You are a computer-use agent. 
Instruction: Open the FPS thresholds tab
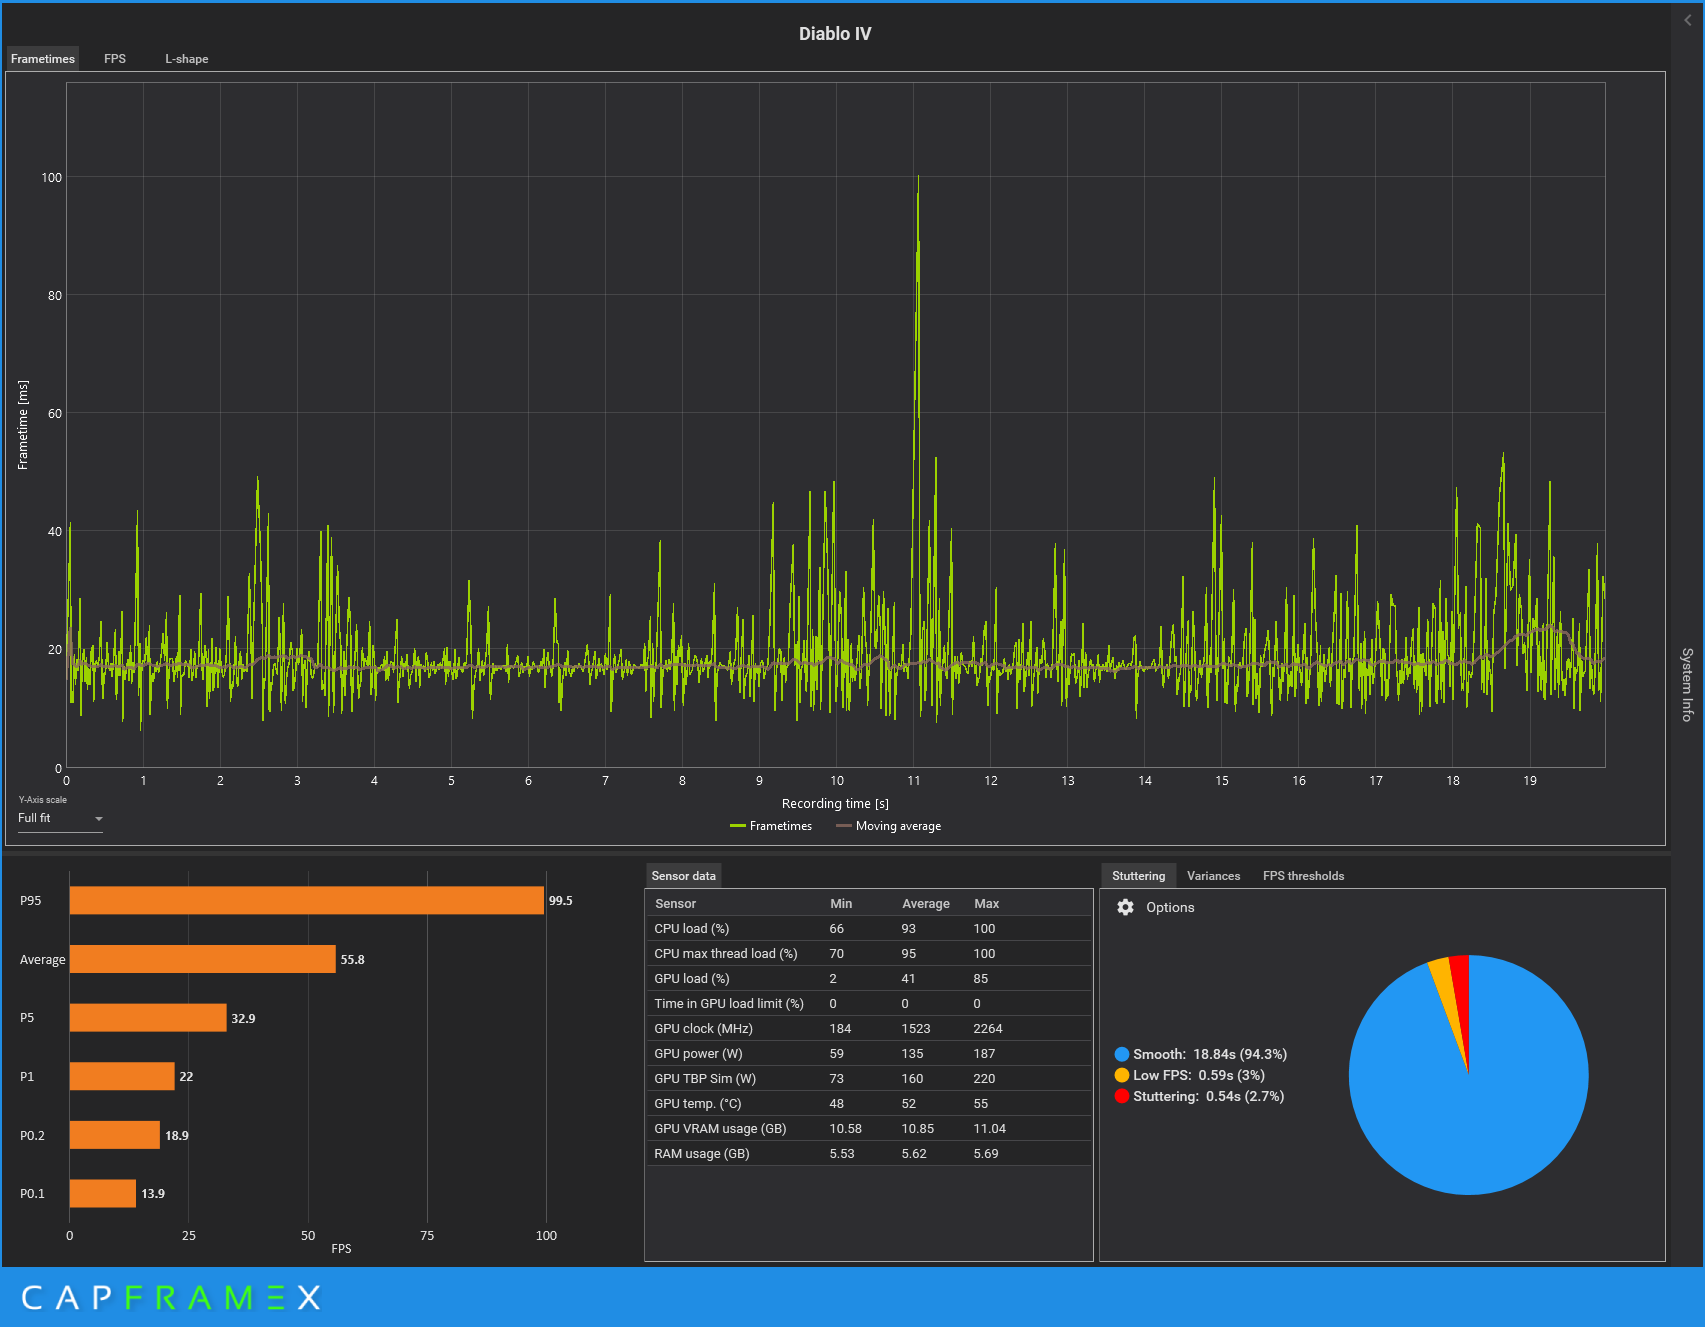[1303, 876]
